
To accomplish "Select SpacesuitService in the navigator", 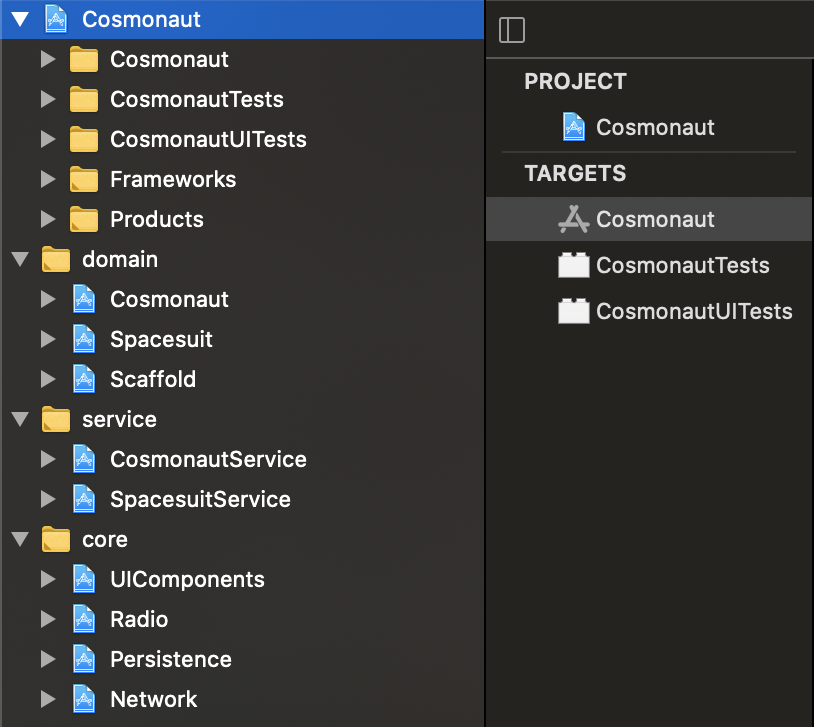I will [x=200, y=499].
